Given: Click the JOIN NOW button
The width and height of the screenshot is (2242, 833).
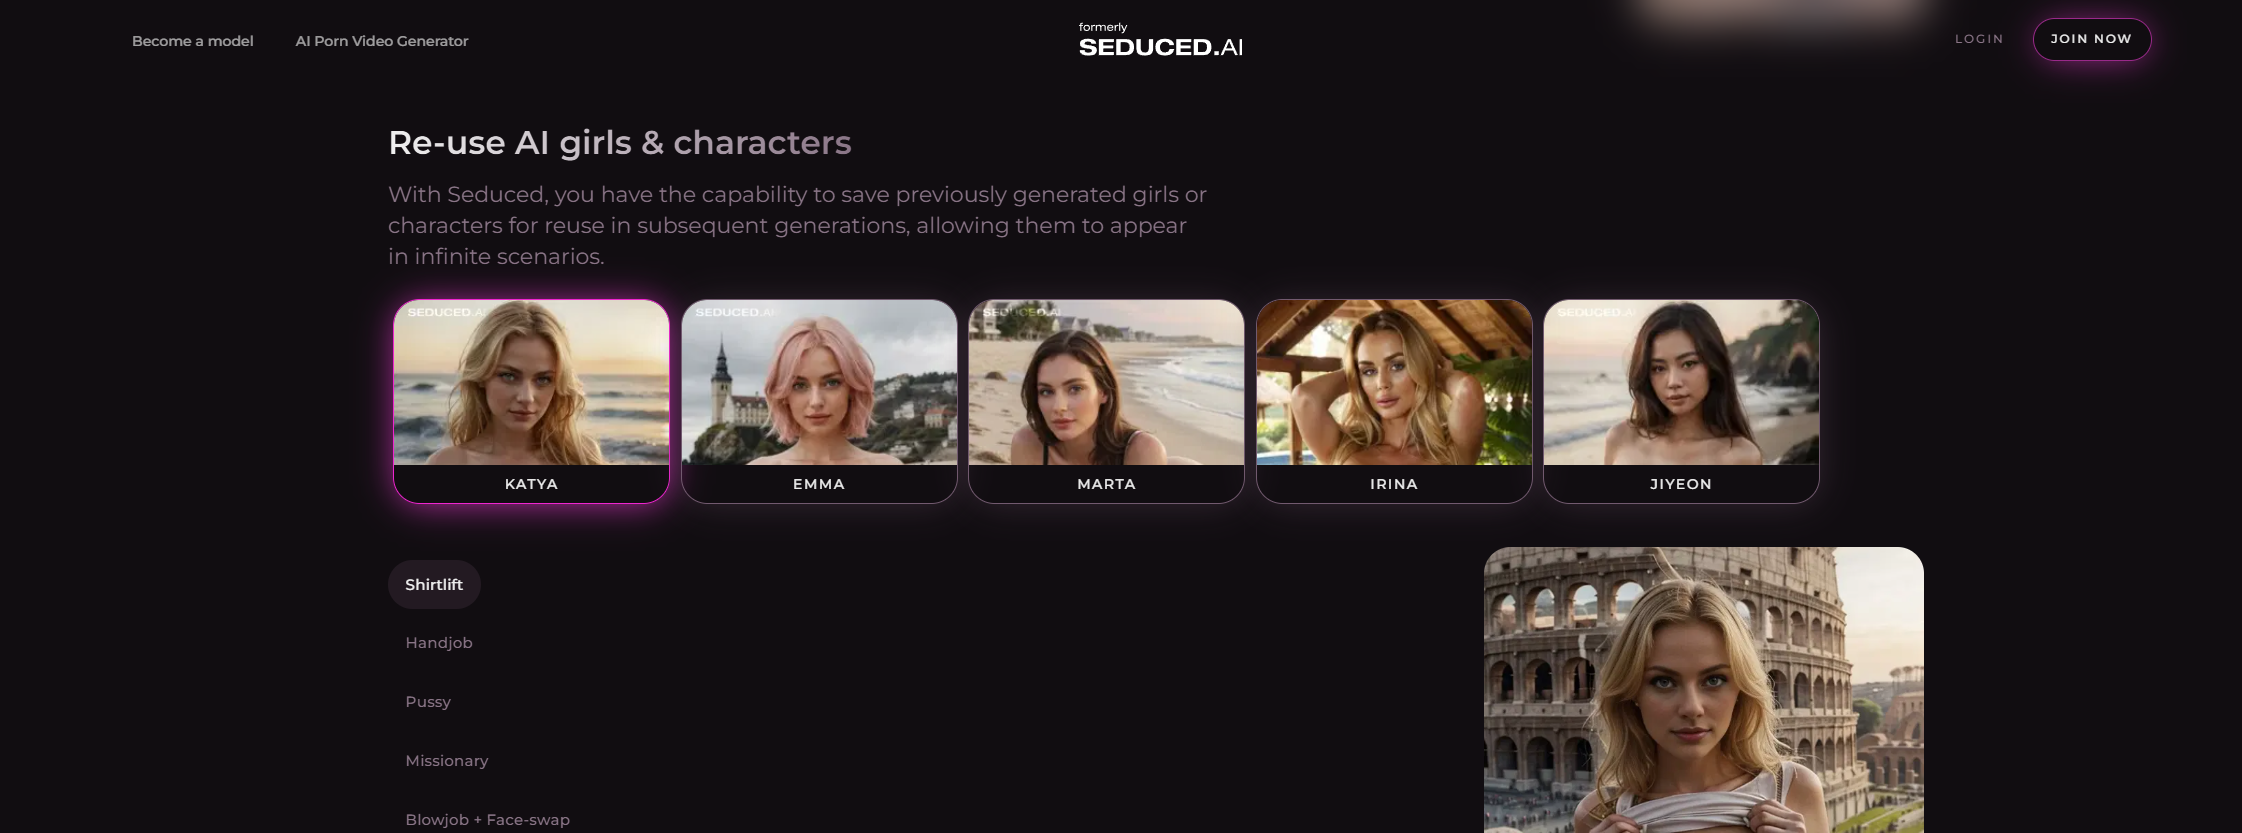Looking at the screenshot, I should 2092,39.
